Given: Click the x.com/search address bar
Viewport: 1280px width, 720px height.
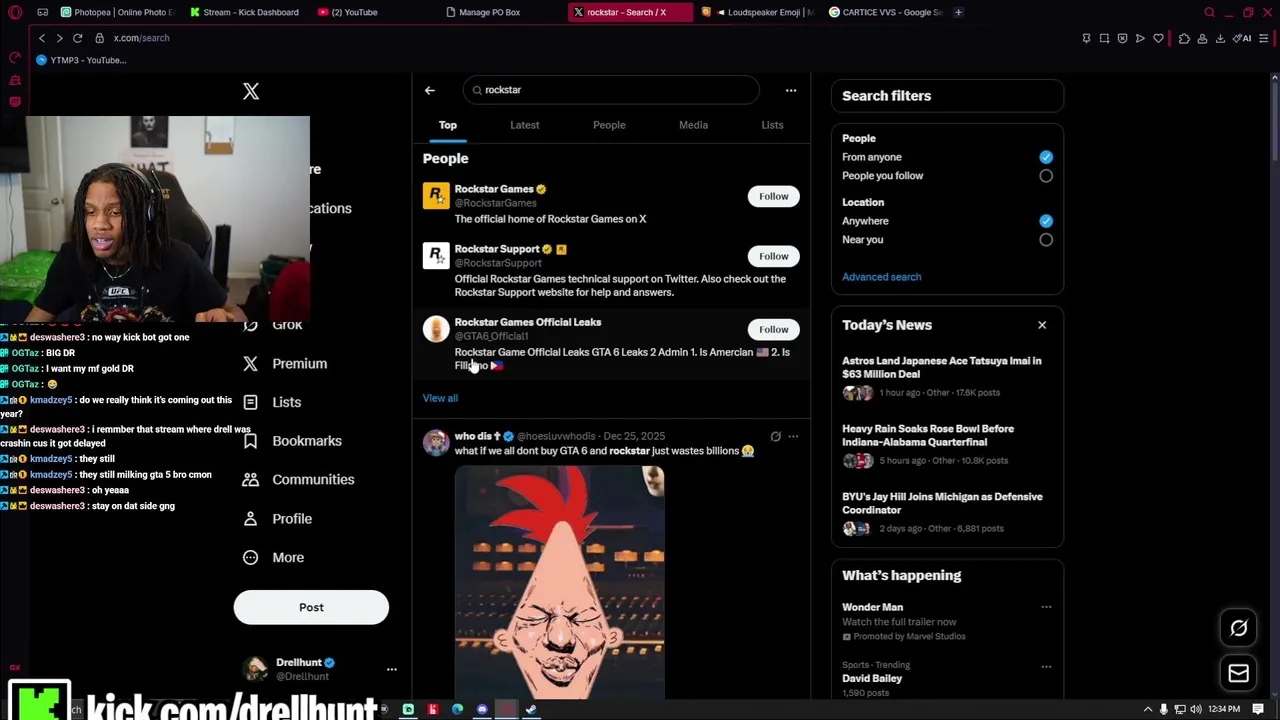Looking at the screenshot, I should pos(141,38).
